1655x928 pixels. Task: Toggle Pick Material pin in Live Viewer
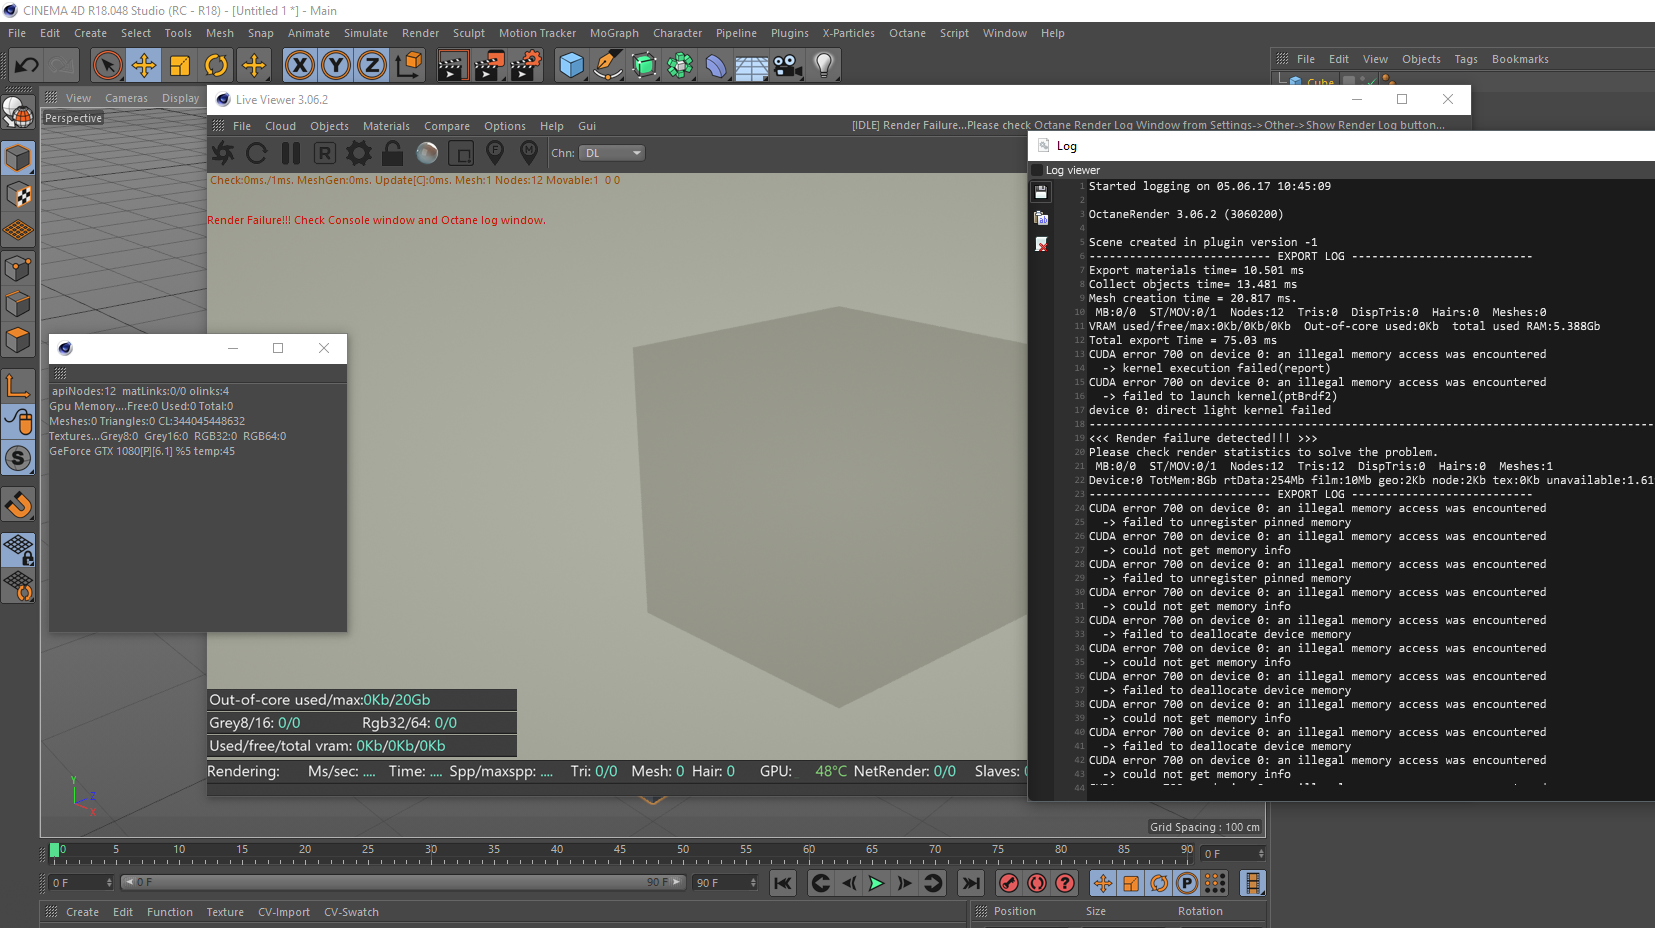tap(529, 153)
